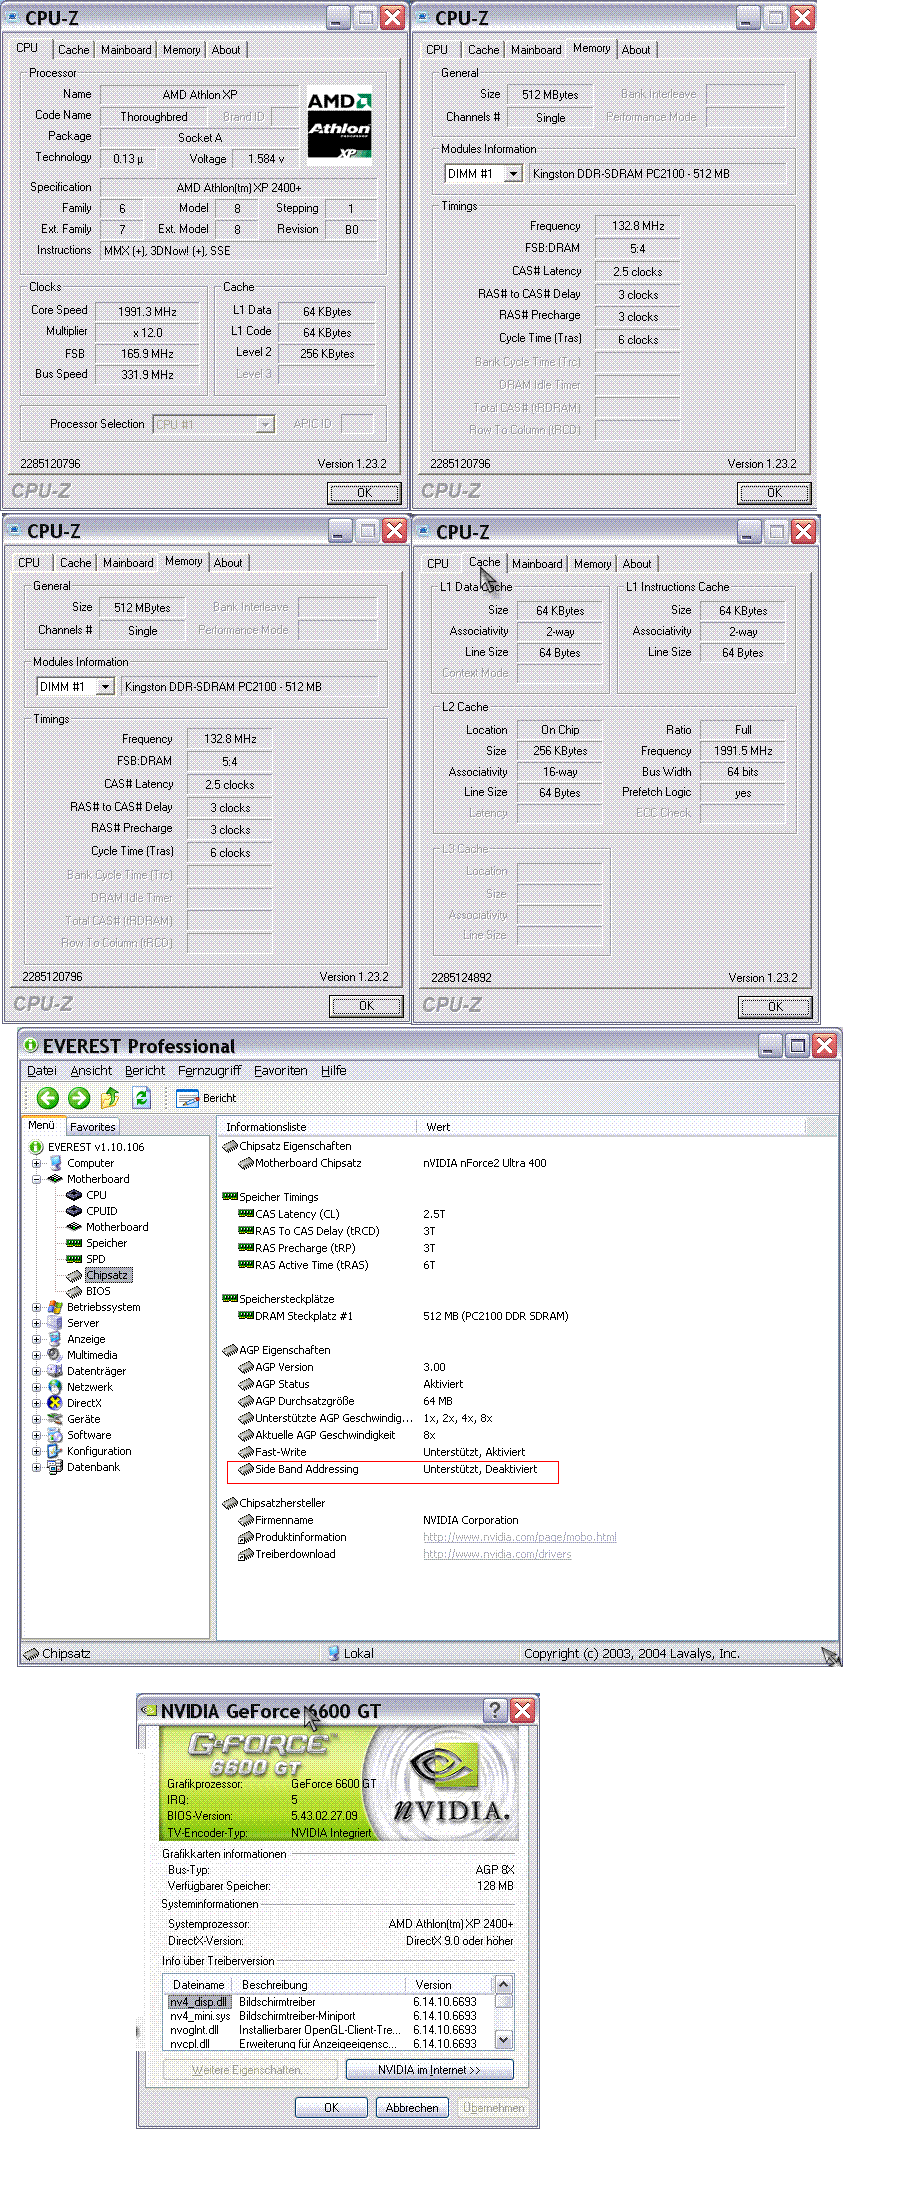Open the Datei menu in EVEREST
The image size is (902, 2200).
[x=42, y=1070]
